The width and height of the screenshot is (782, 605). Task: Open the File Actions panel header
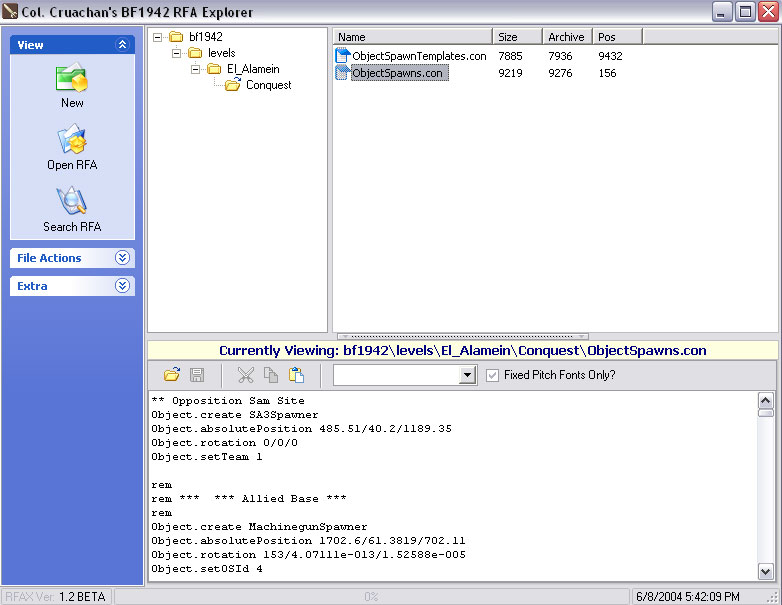click(x=72, y=258)
